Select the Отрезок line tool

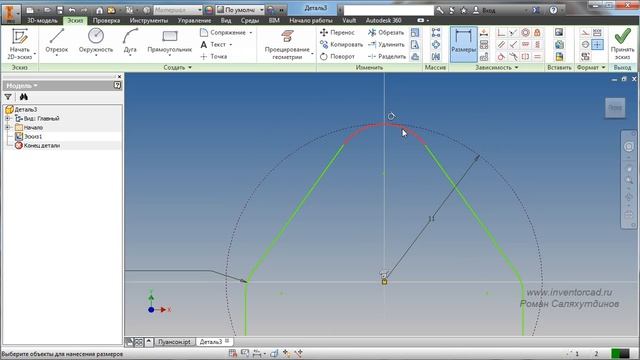pos(56,41)
